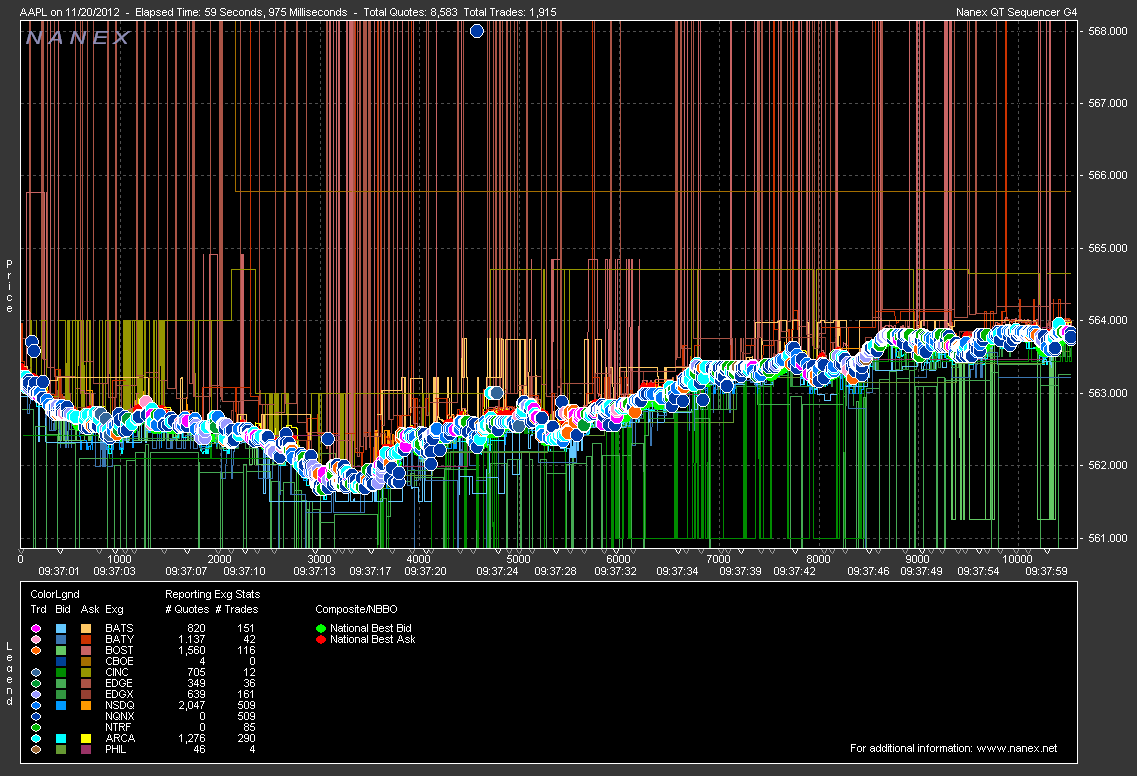Image resolution: width=1137 pixels, height=776 pixels.
Task: Click the outlier trade dot at 568.000
Action: pos(477,31)
